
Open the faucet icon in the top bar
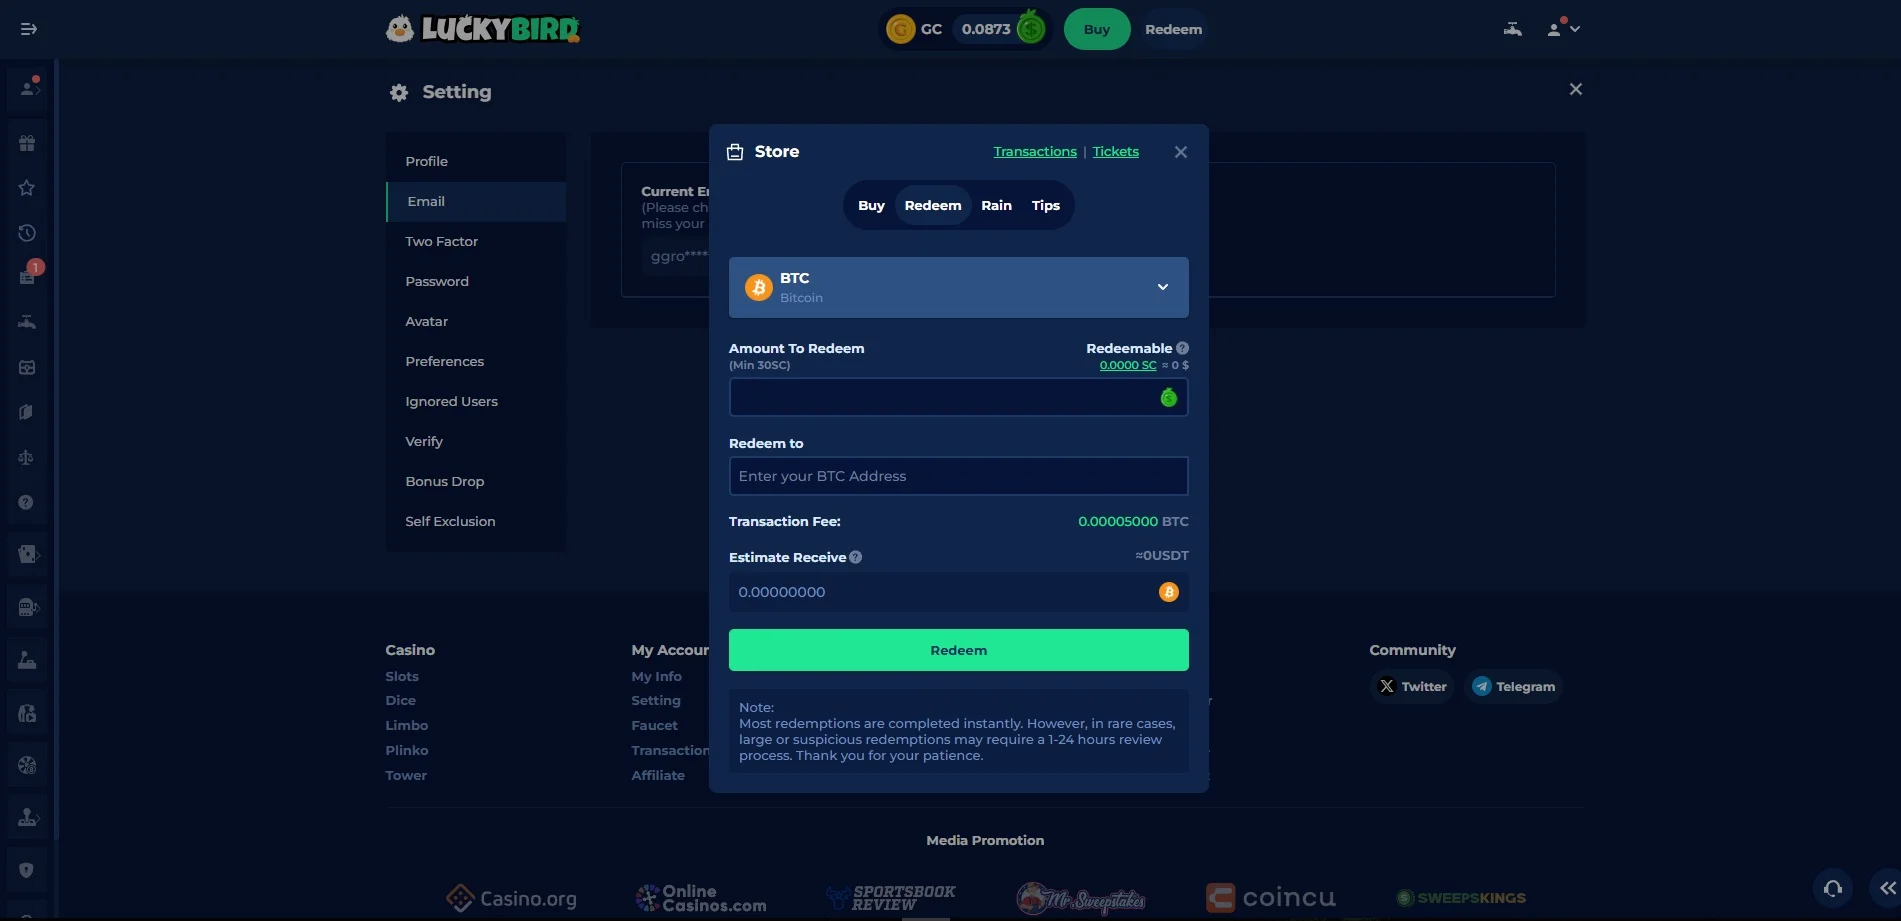(x=1511, y=28)
